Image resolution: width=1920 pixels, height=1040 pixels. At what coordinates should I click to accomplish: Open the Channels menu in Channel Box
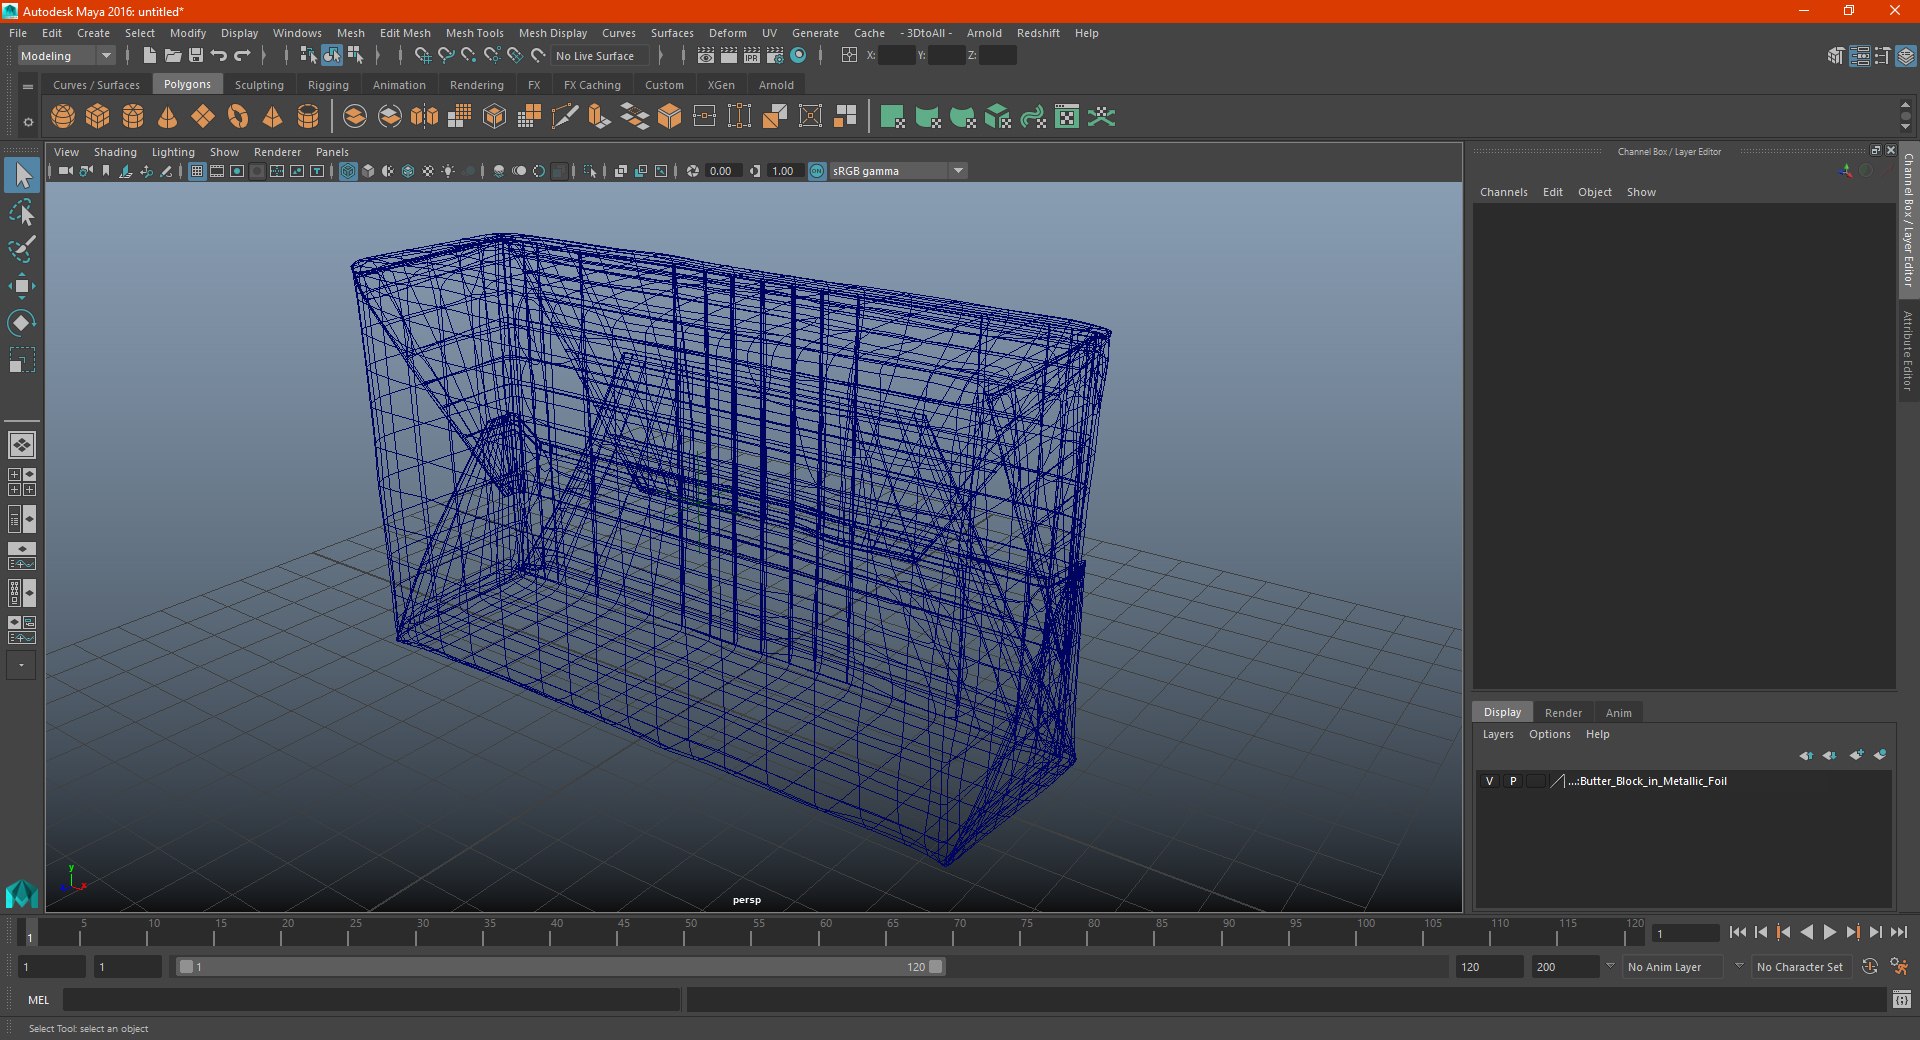pos(1503,192)
